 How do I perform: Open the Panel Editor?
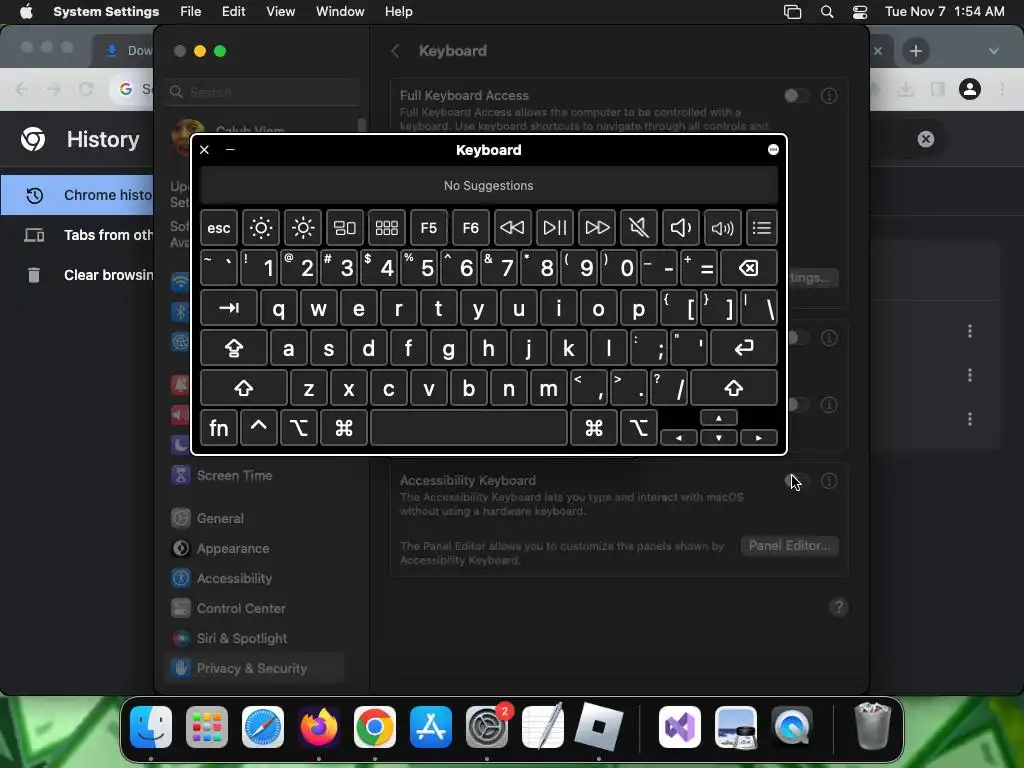[x=790, y=546]
